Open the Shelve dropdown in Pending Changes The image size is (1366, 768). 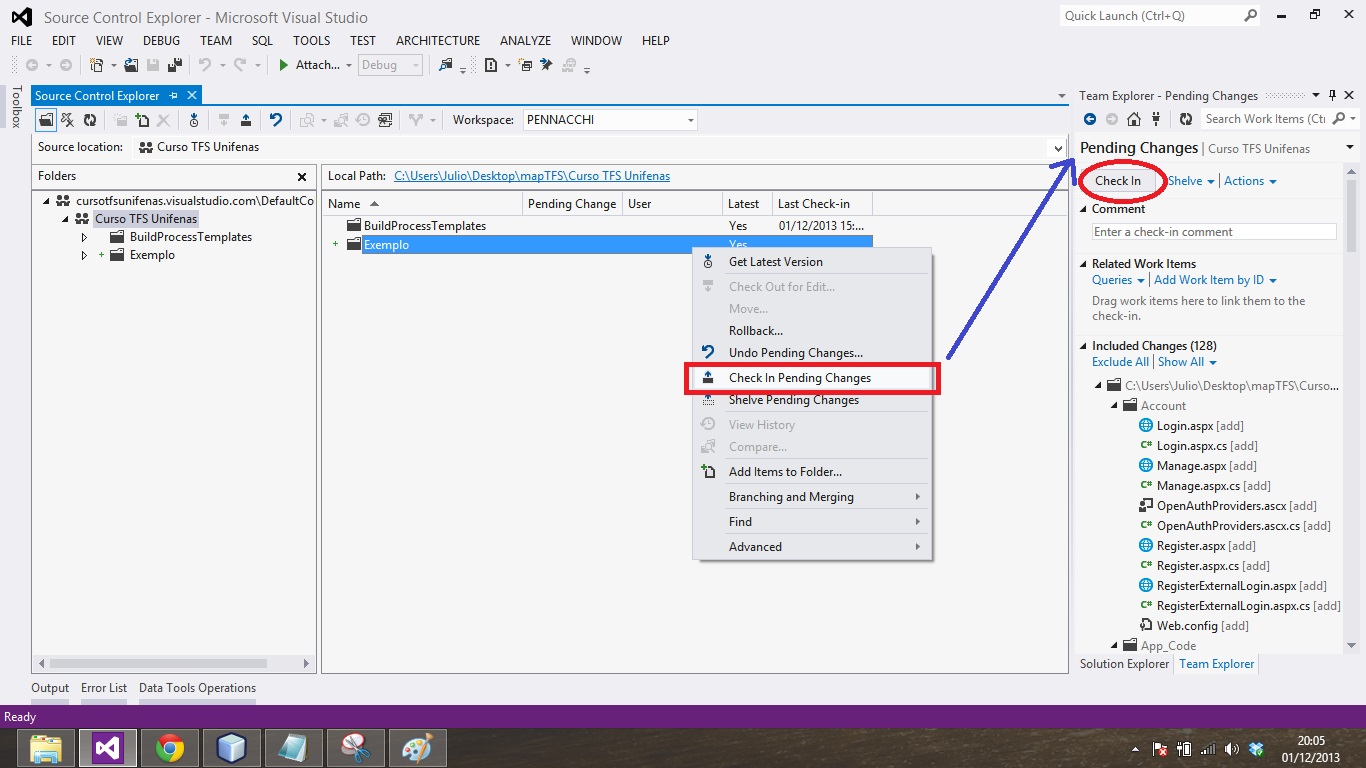coord(1191,181)
